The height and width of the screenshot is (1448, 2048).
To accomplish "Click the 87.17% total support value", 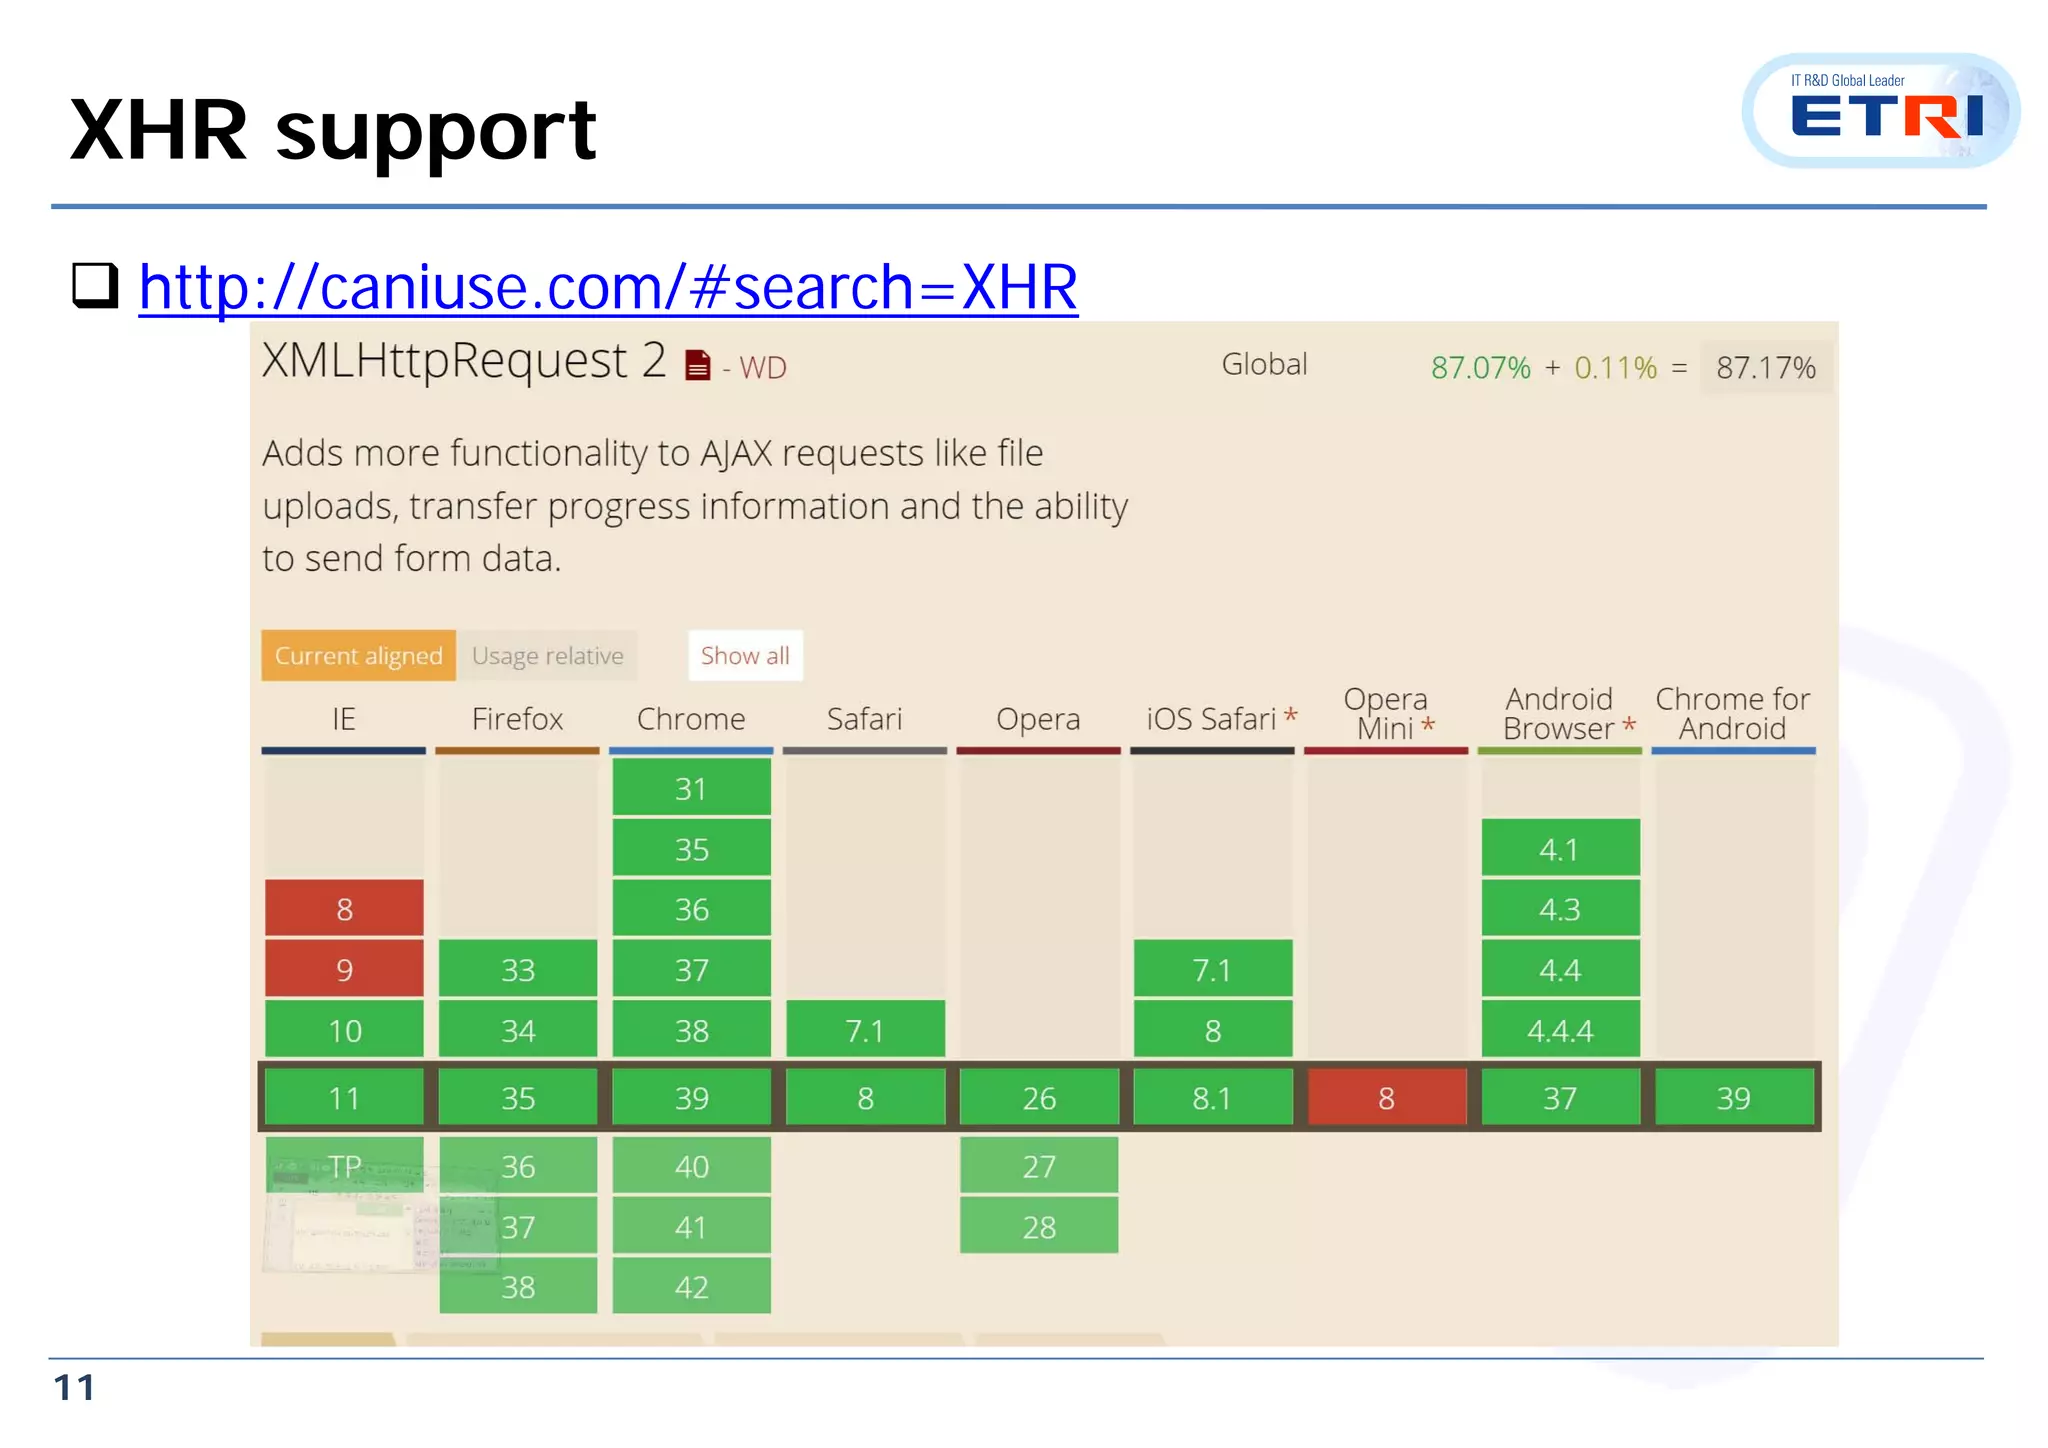I will (x=1766, y=368).
